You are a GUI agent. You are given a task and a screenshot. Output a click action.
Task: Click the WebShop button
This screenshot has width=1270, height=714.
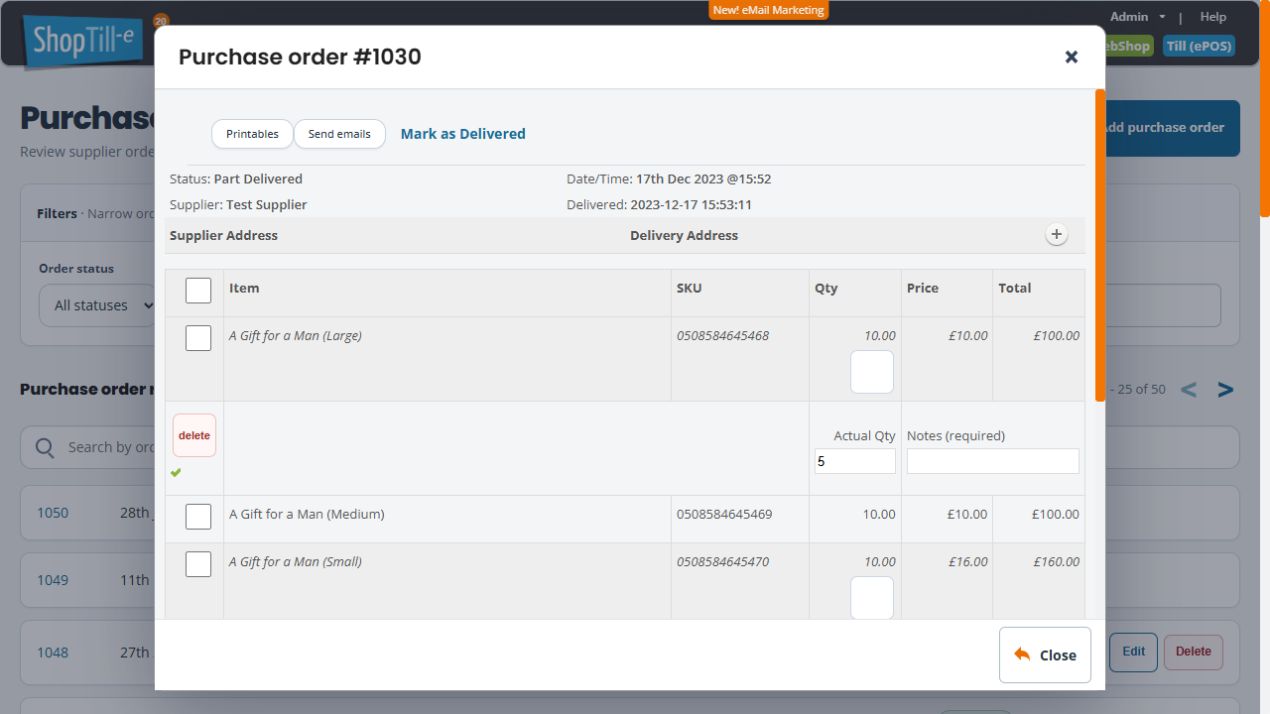pyautogui.click(x=1128, y=46)
